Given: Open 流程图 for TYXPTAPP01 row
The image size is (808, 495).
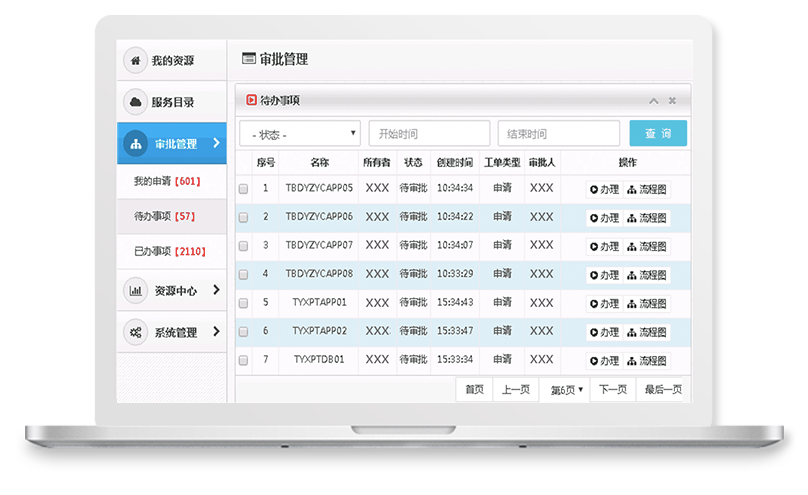Looking at the screenshot, I should click(647, 303).
